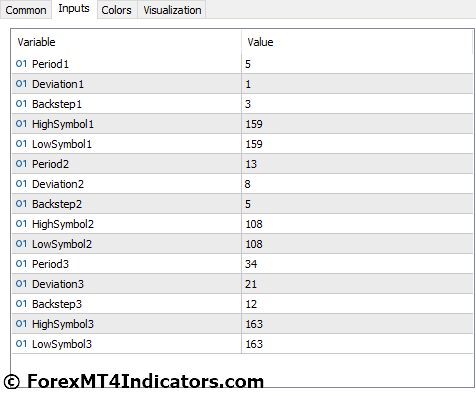The height and width of the screenshot is (396, 476).
Task: Edit the Period1 value 5
Action: [357, 64]
